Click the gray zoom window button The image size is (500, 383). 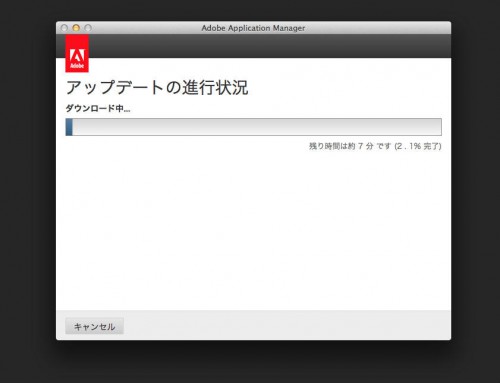[x=88, y=28]
